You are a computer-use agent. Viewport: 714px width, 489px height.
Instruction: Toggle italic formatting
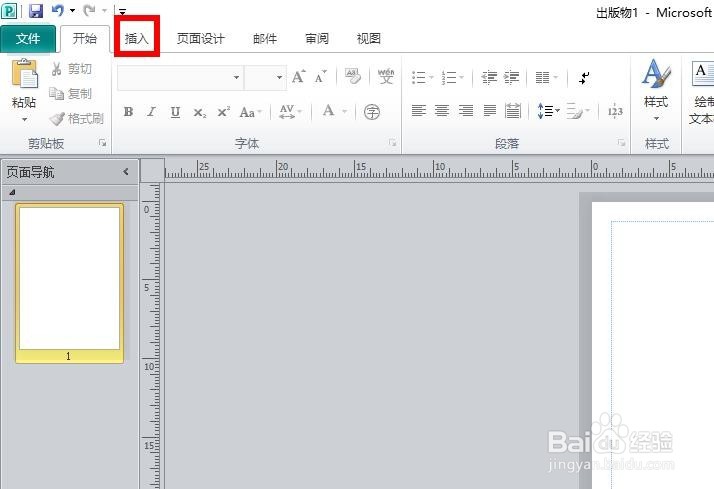pos(151,112)
